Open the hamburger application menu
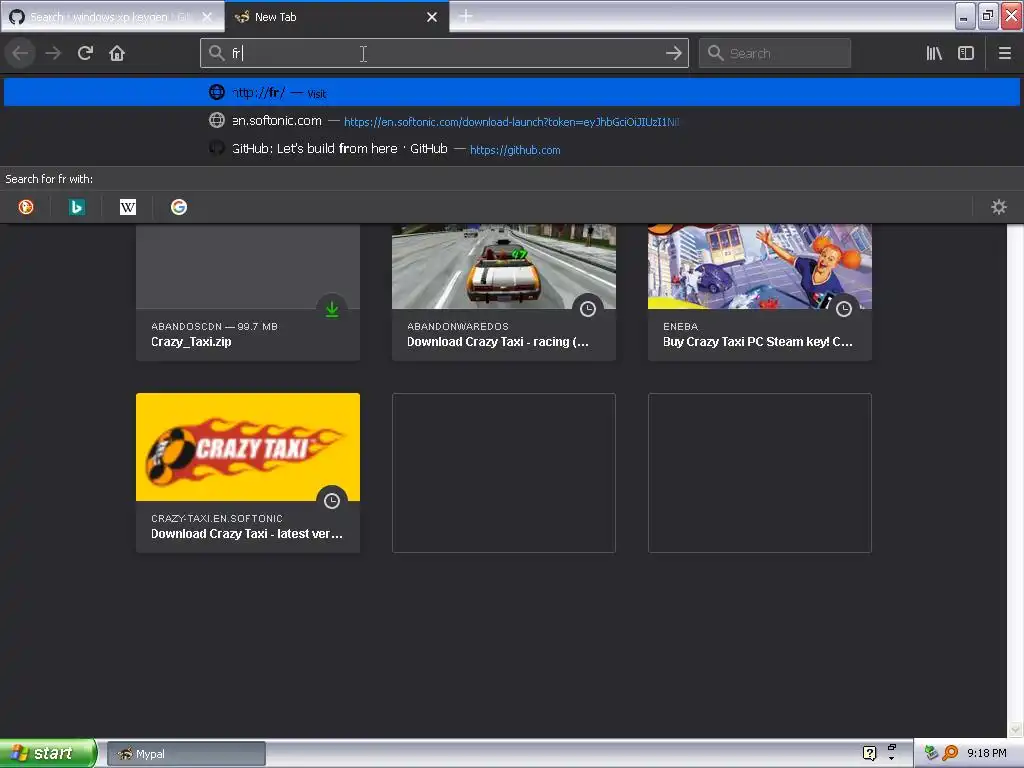The image size is (1024, 768). [x=1005, y=53]
